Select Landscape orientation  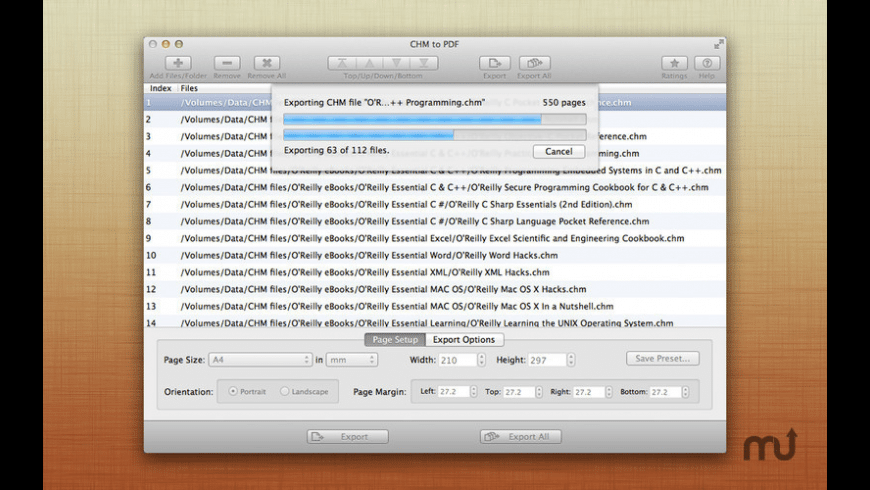point(284,391)
